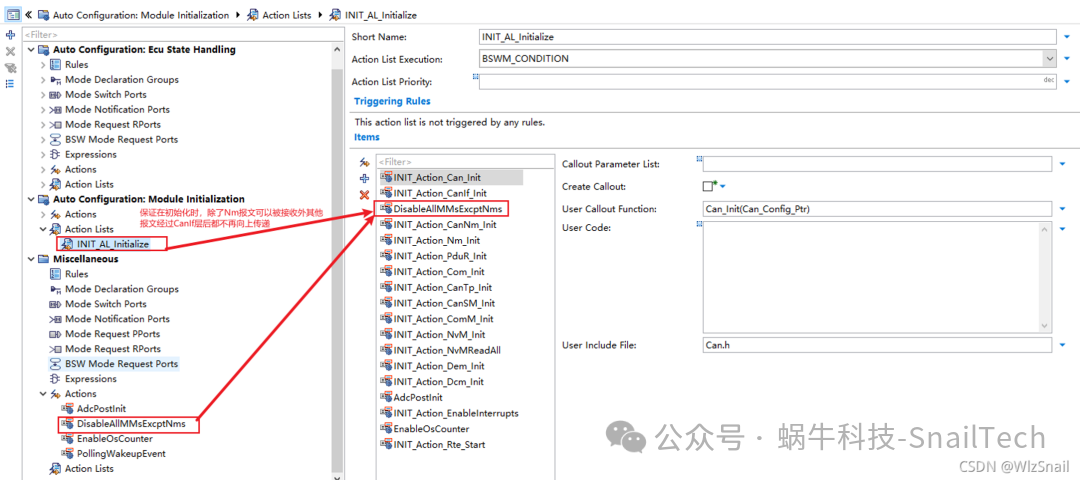Open User Include File dropdown arrow
The image size is (1080, 480).
coord(1063,346)
